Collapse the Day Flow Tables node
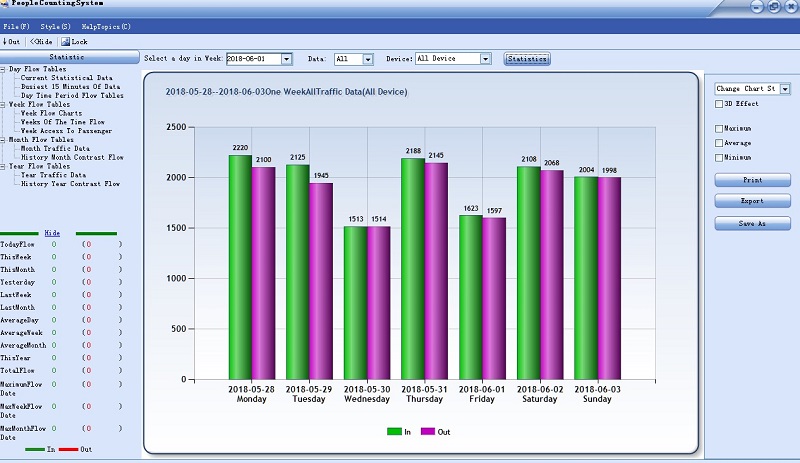Image resolution: width=800 pixels, height=463 pixels. 3,69
